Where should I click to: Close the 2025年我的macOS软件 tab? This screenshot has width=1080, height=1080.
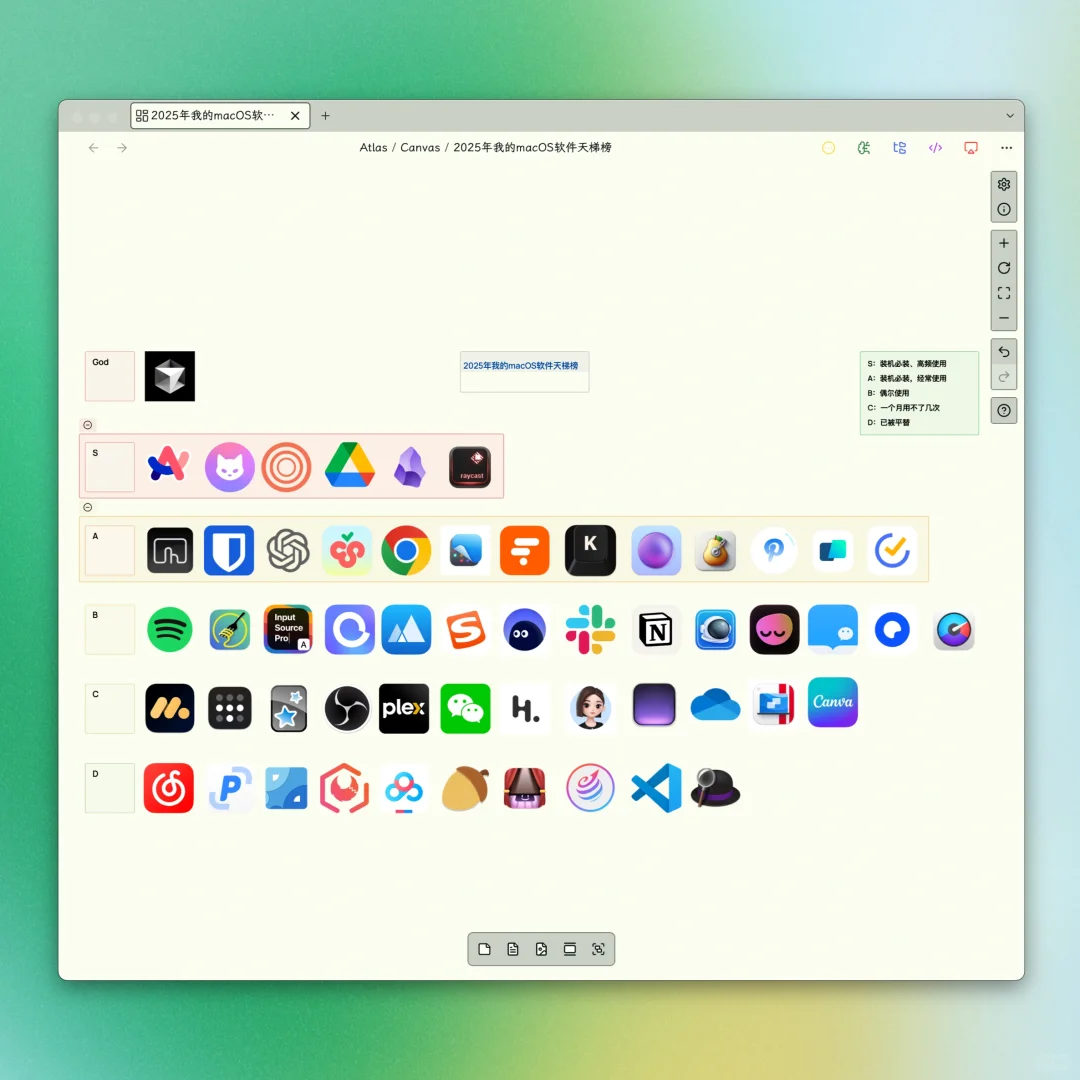295,116
